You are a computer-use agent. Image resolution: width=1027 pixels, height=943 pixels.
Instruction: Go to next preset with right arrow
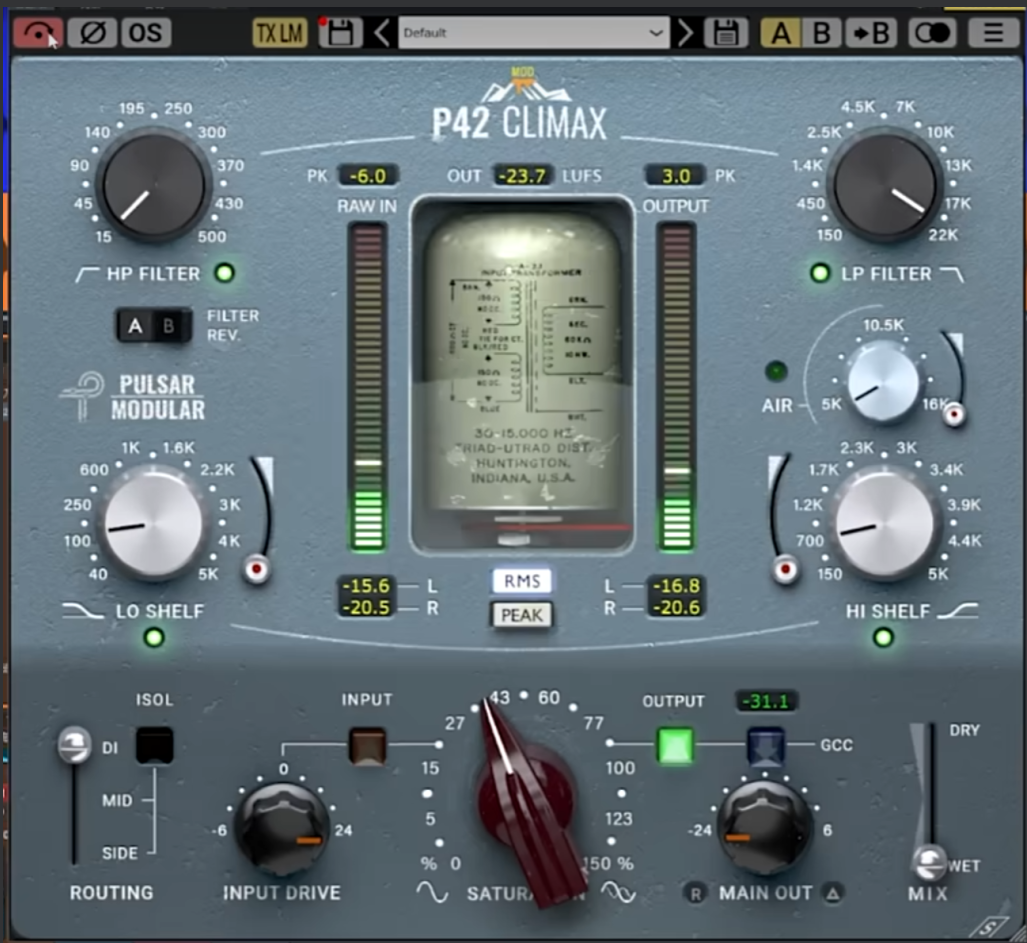tap(685, 33)
